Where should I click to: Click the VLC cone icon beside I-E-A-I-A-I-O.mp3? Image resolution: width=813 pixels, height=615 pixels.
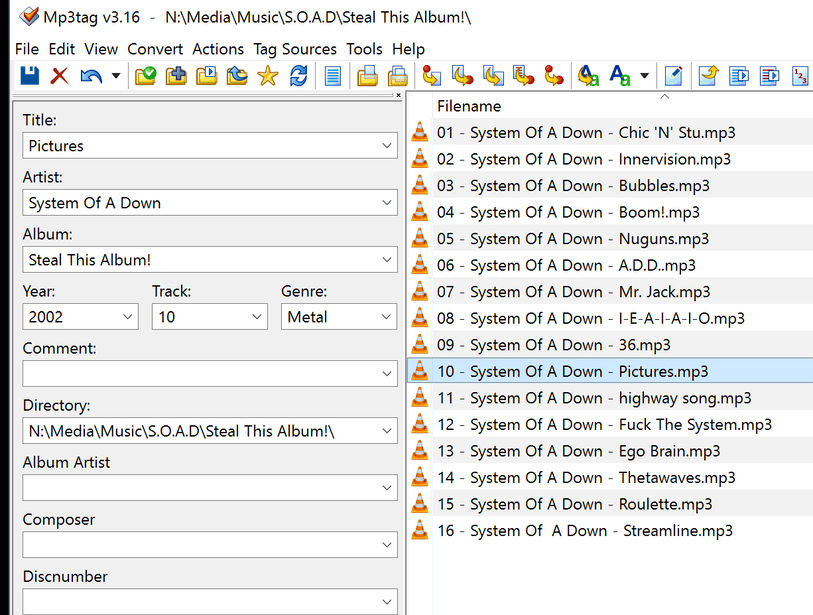click(419, 317)
